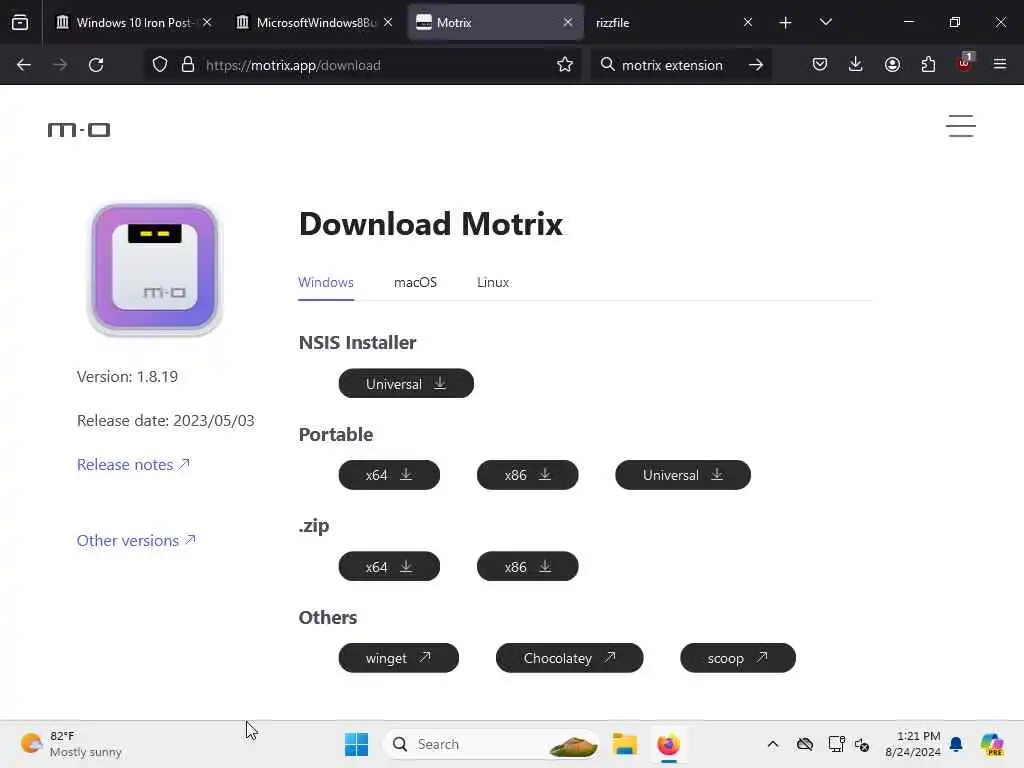Expand the list all tabs chevron
The height and width of the screenshot is (768, 1024).
pos(825,22)
